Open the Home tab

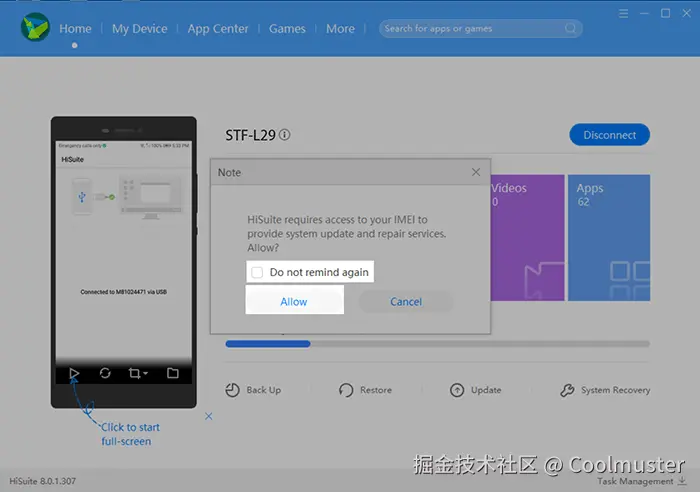[75, 29]
